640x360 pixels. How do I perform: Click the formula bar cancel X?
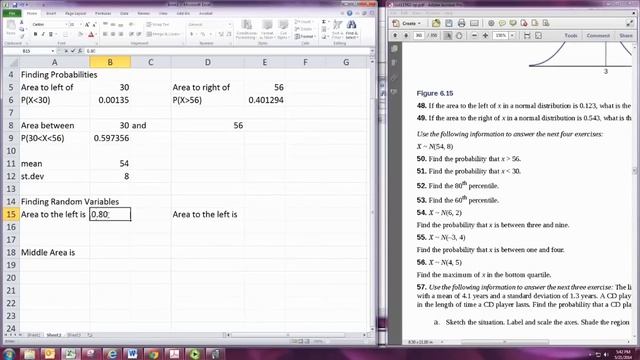pos(66,51)
